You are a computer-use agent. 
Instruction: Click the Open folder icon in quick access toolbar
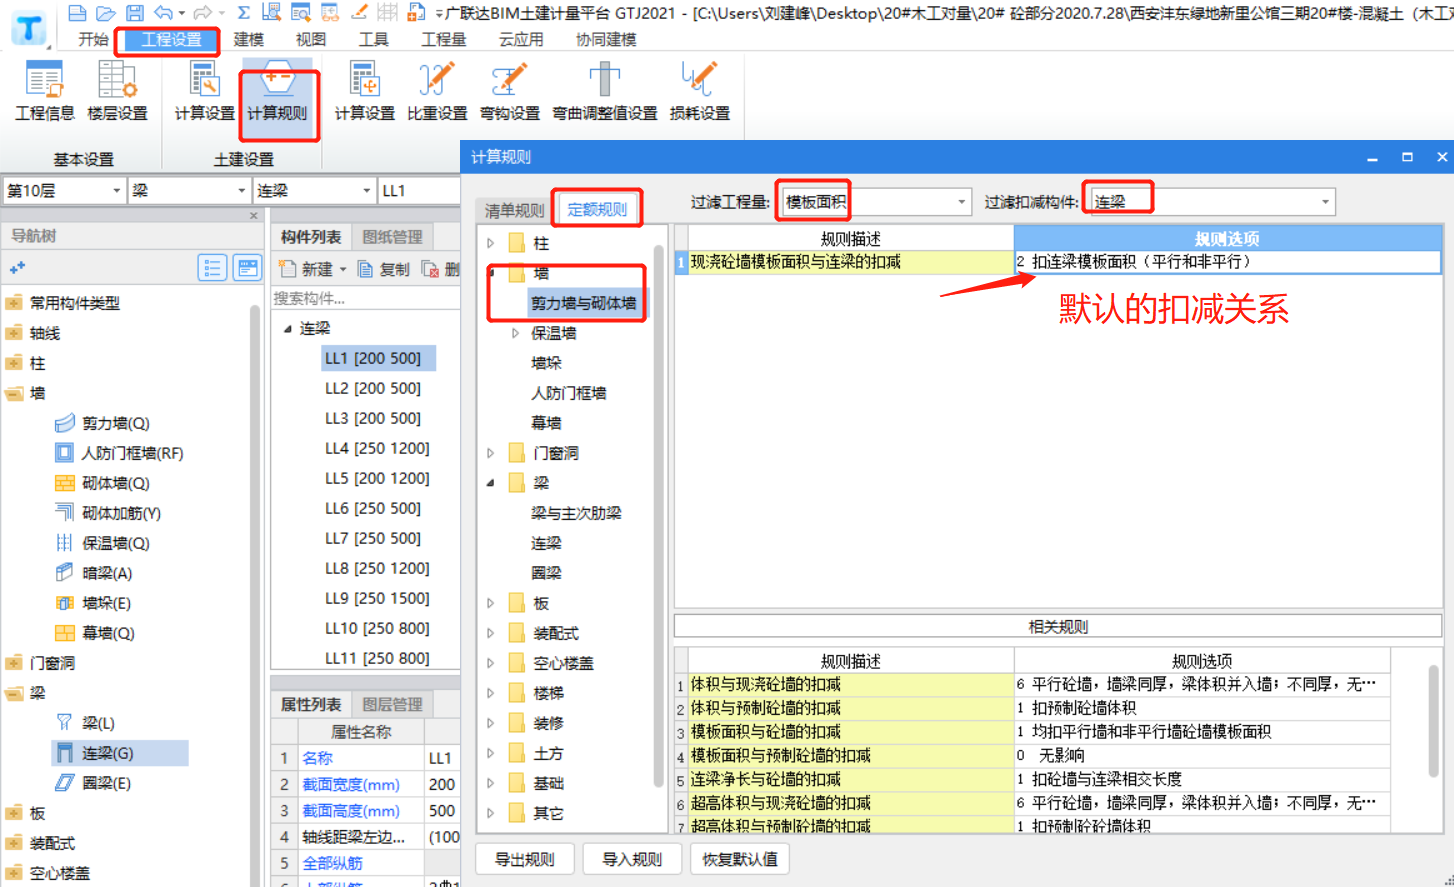(x=105, y=13)
